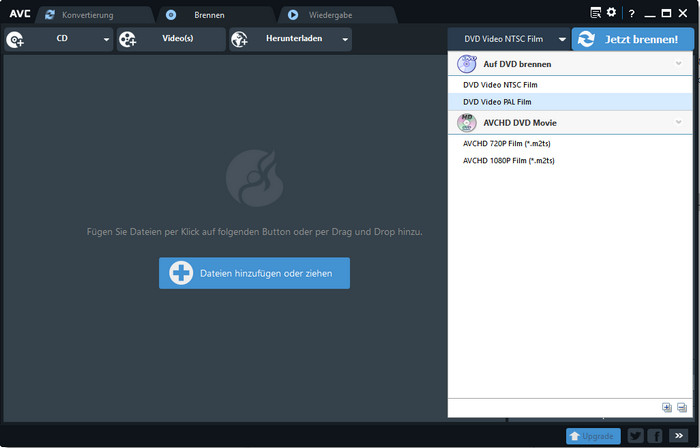Viewport: 700px width, 448px height.
Task: Click the add profile icon in the list footer
Action: coord(667,407)
